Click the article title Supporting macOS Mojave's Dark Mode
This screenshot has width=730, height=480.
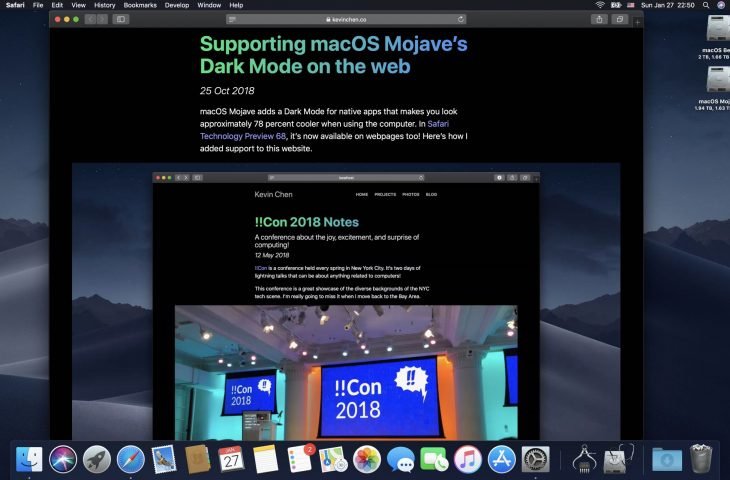coord(333,55)
